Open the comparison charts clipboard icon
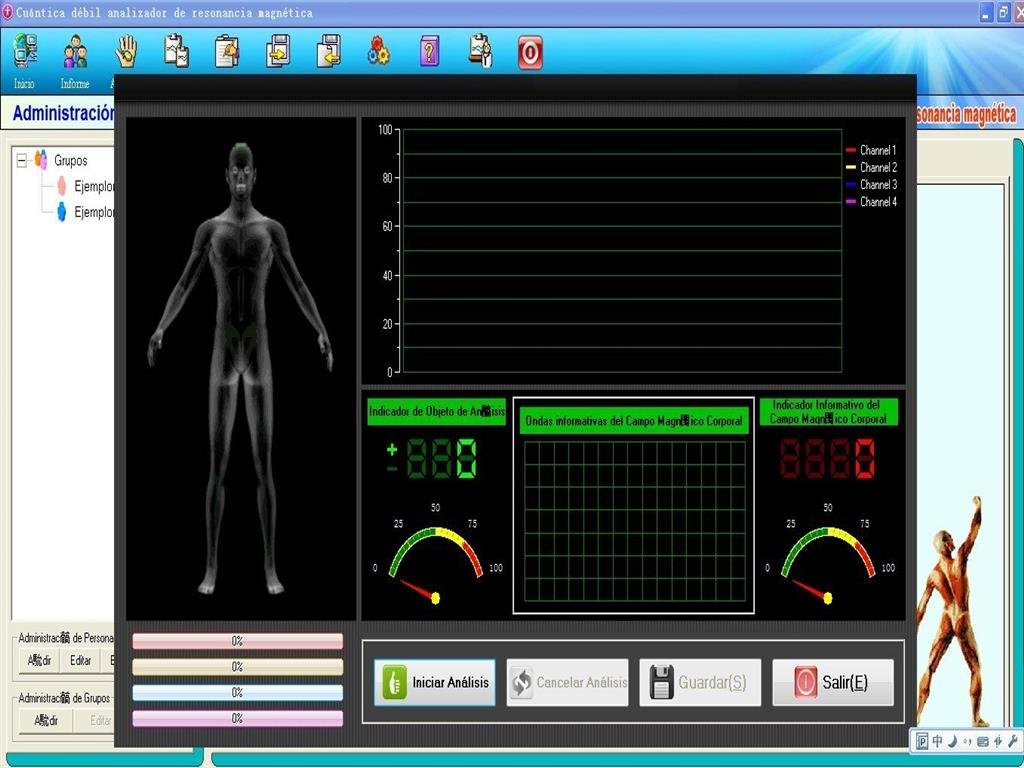 [x=177, y=51]
